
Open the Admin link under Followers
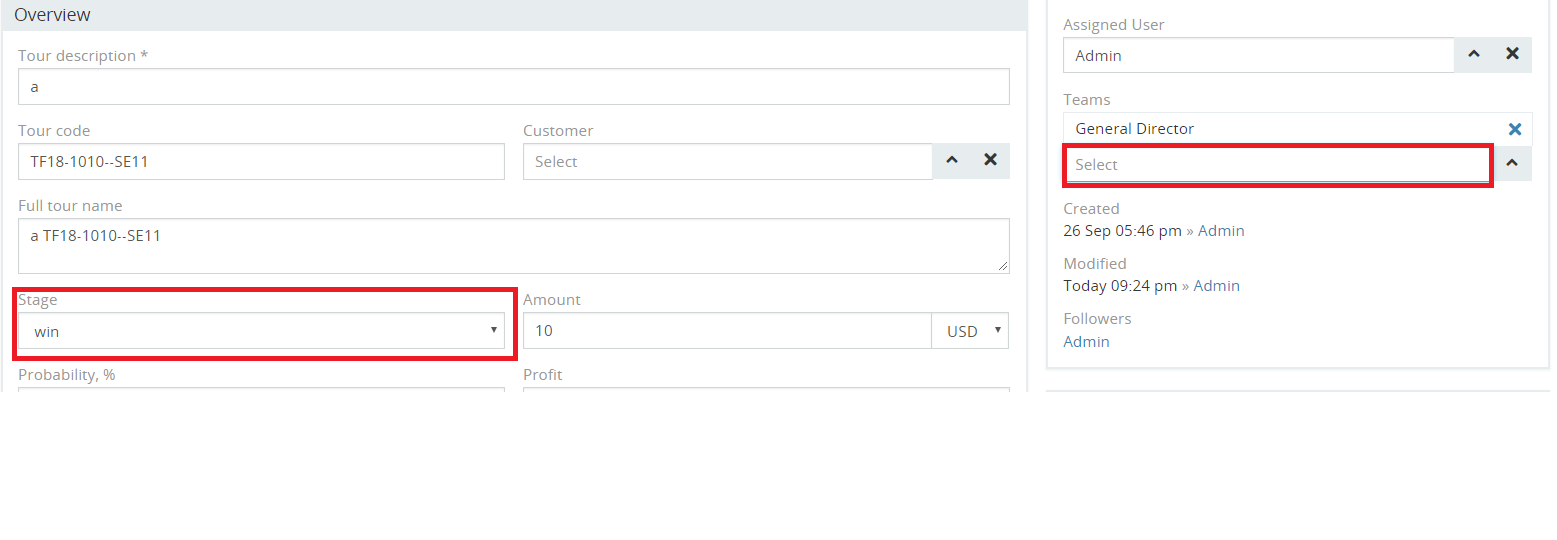click(1086, 342)
